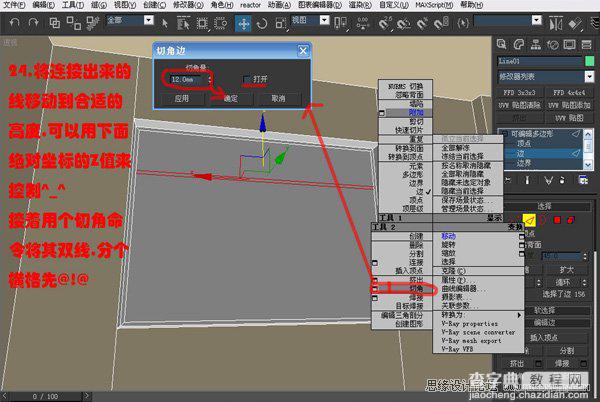Select the Select Object arrow tool
Image resolution: width=600 pixels, height=402 pixels.
165,23
